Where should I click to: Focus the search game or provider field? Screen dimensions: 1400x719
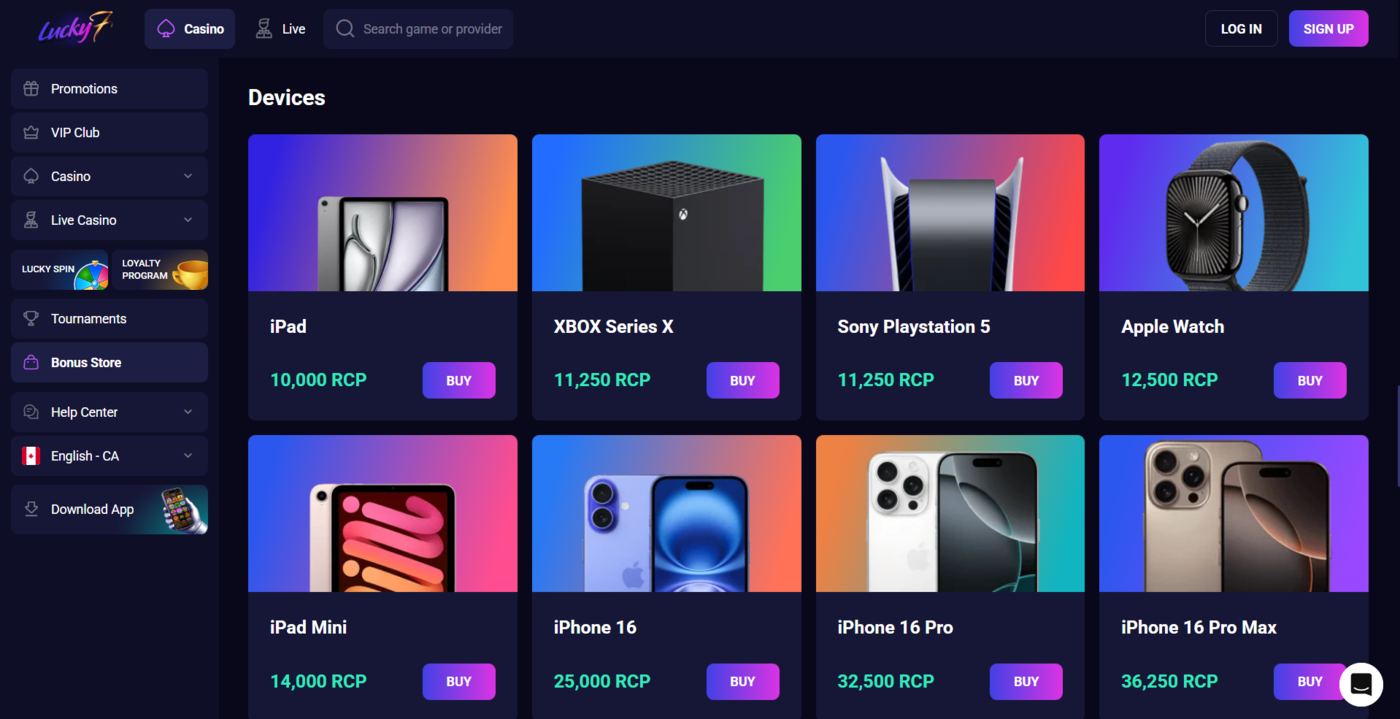[418, 29]
